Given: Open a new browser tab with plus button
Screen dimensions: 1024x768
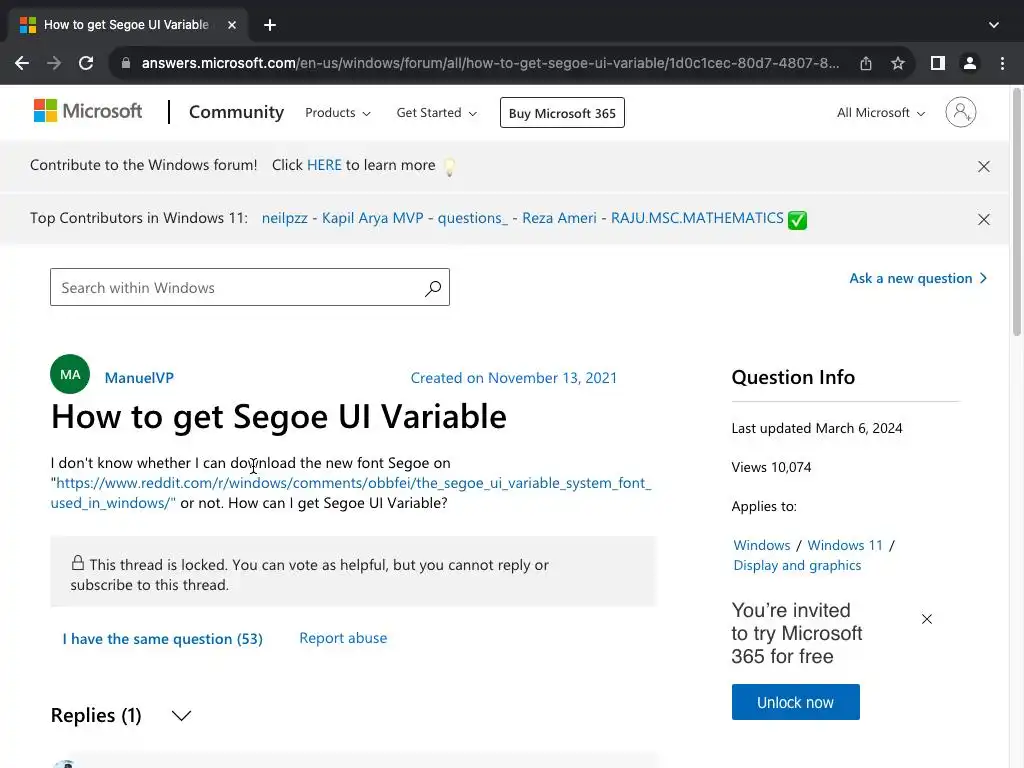Looking at the screenshot, I should [270, 24].
